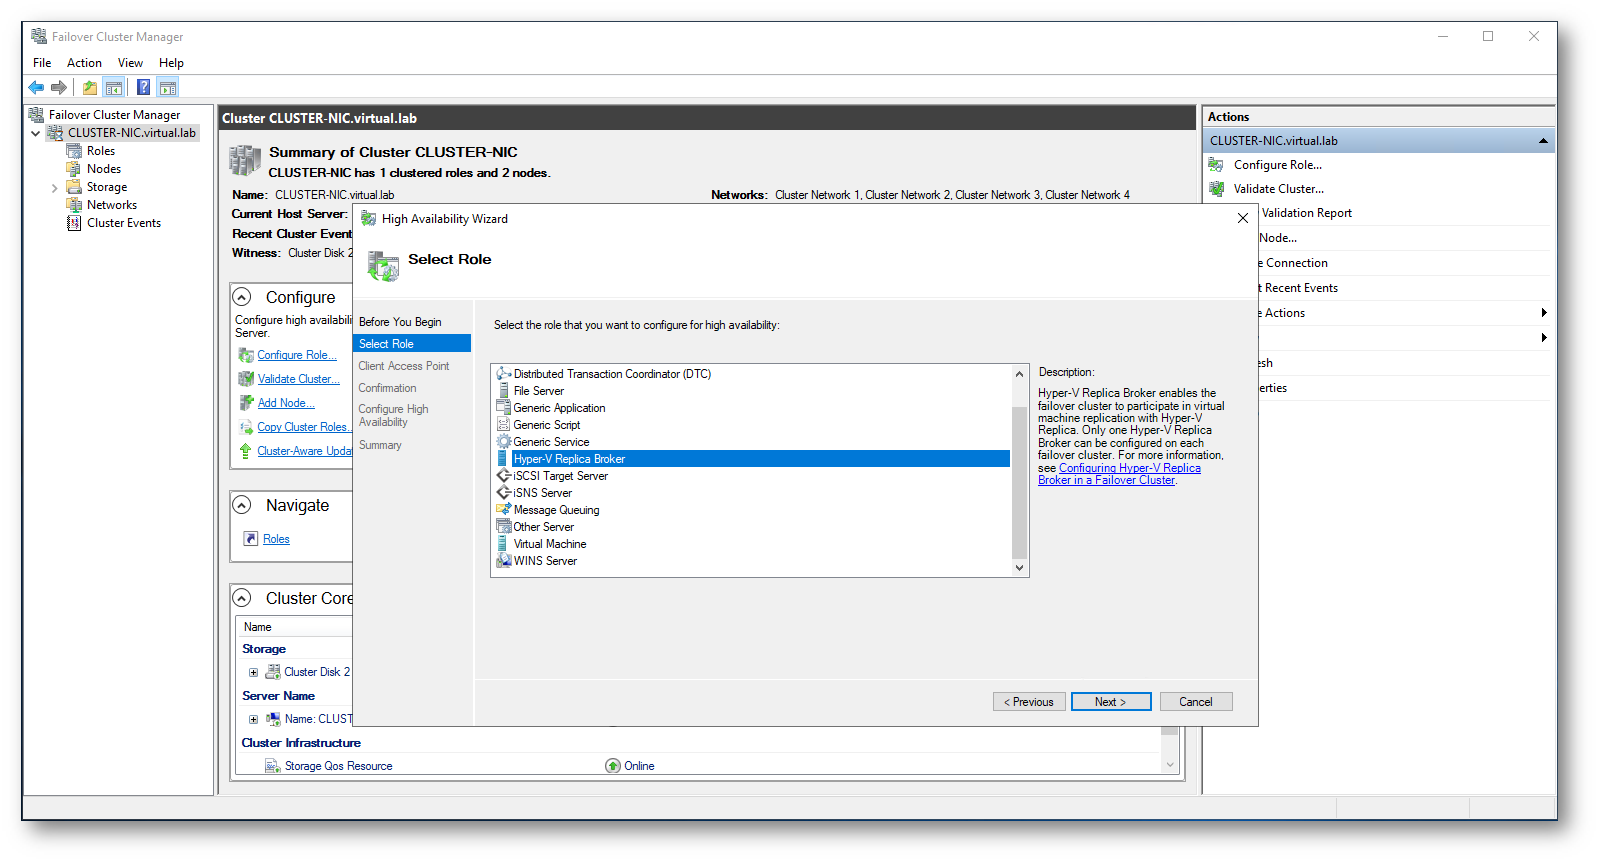The height and width of the screenshot is (863, 1600).
Task: Select the iSCSI Target Server role
Action: click(x=560, y=476)
